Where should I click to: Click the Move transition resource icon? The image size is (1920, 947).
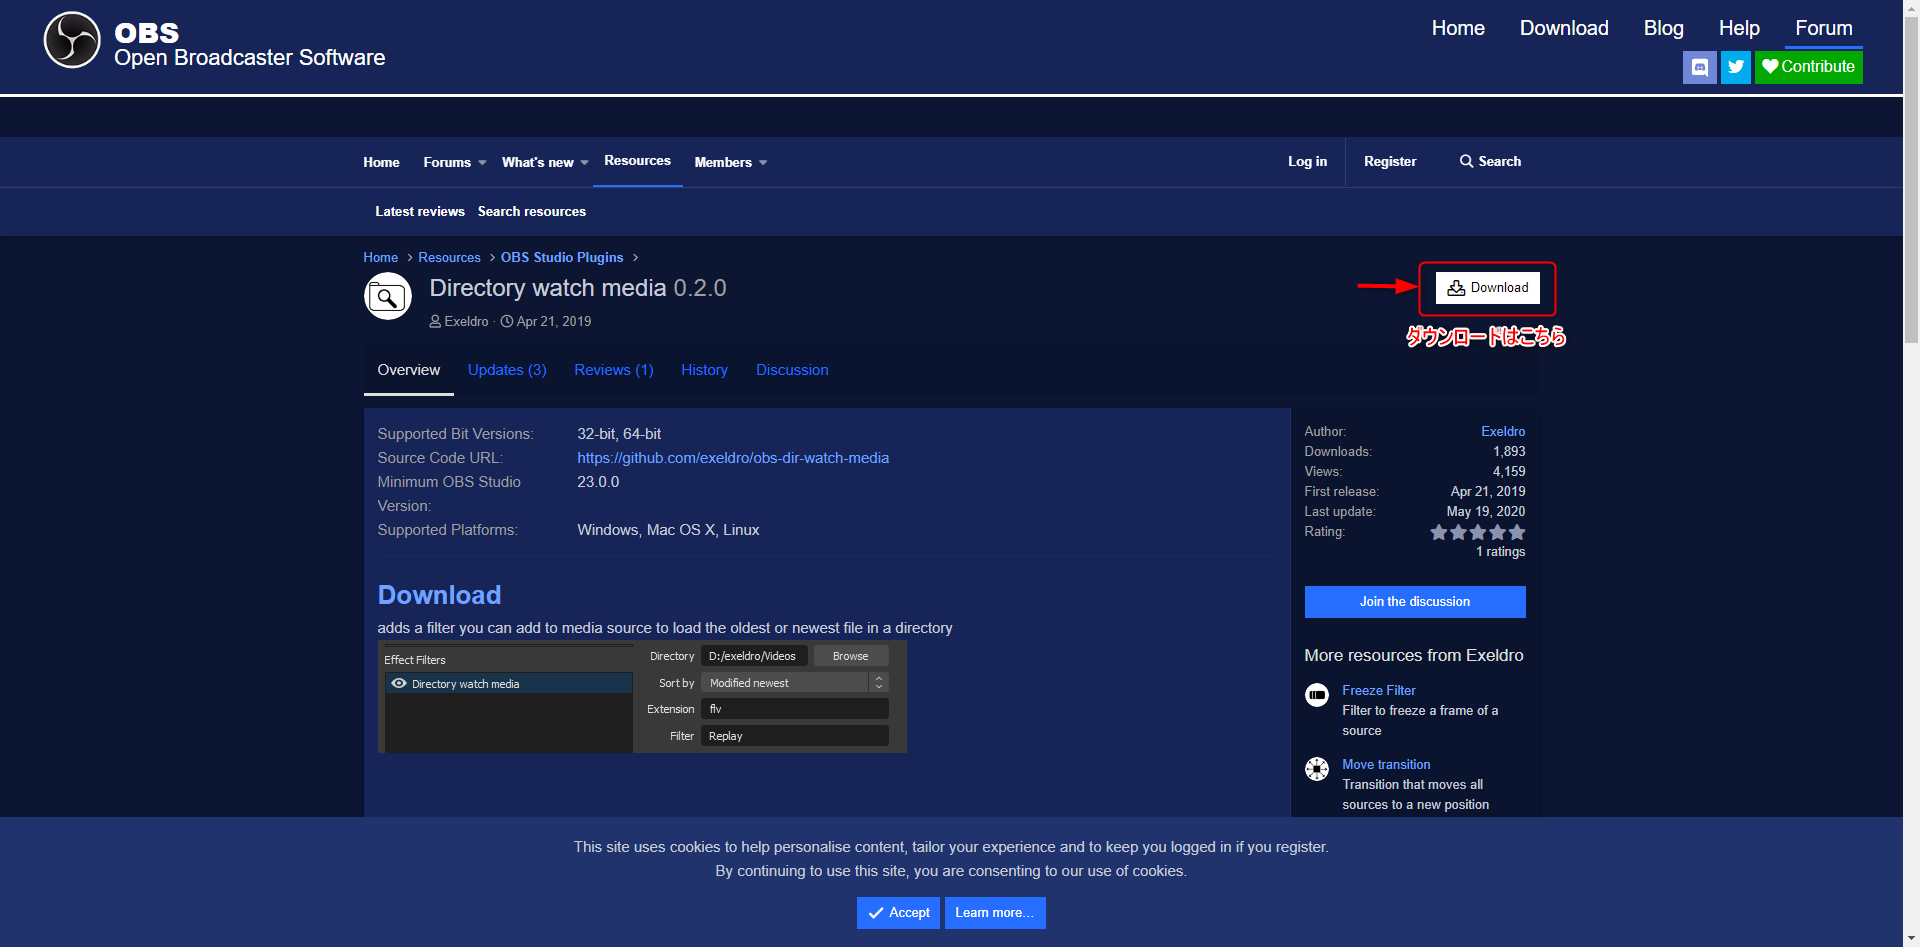[1317, 768]
